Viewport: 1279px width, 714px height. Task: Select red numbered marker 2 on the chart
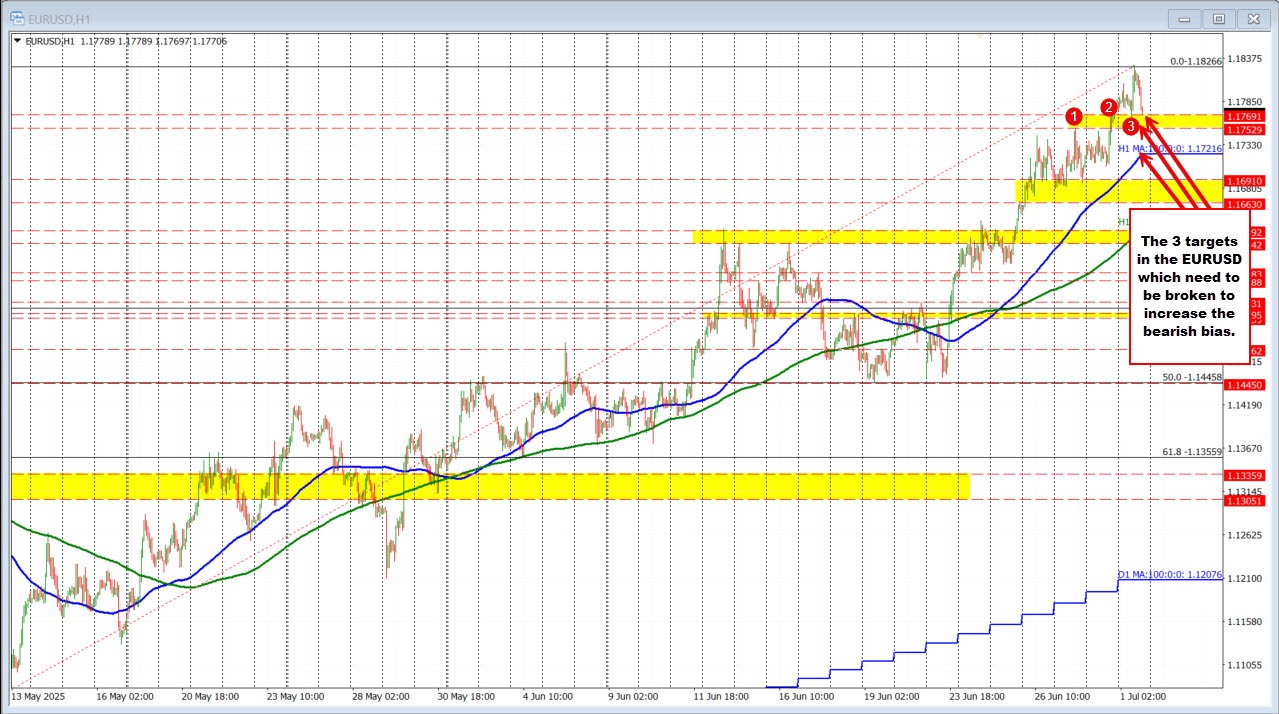tap(1108, 107)
